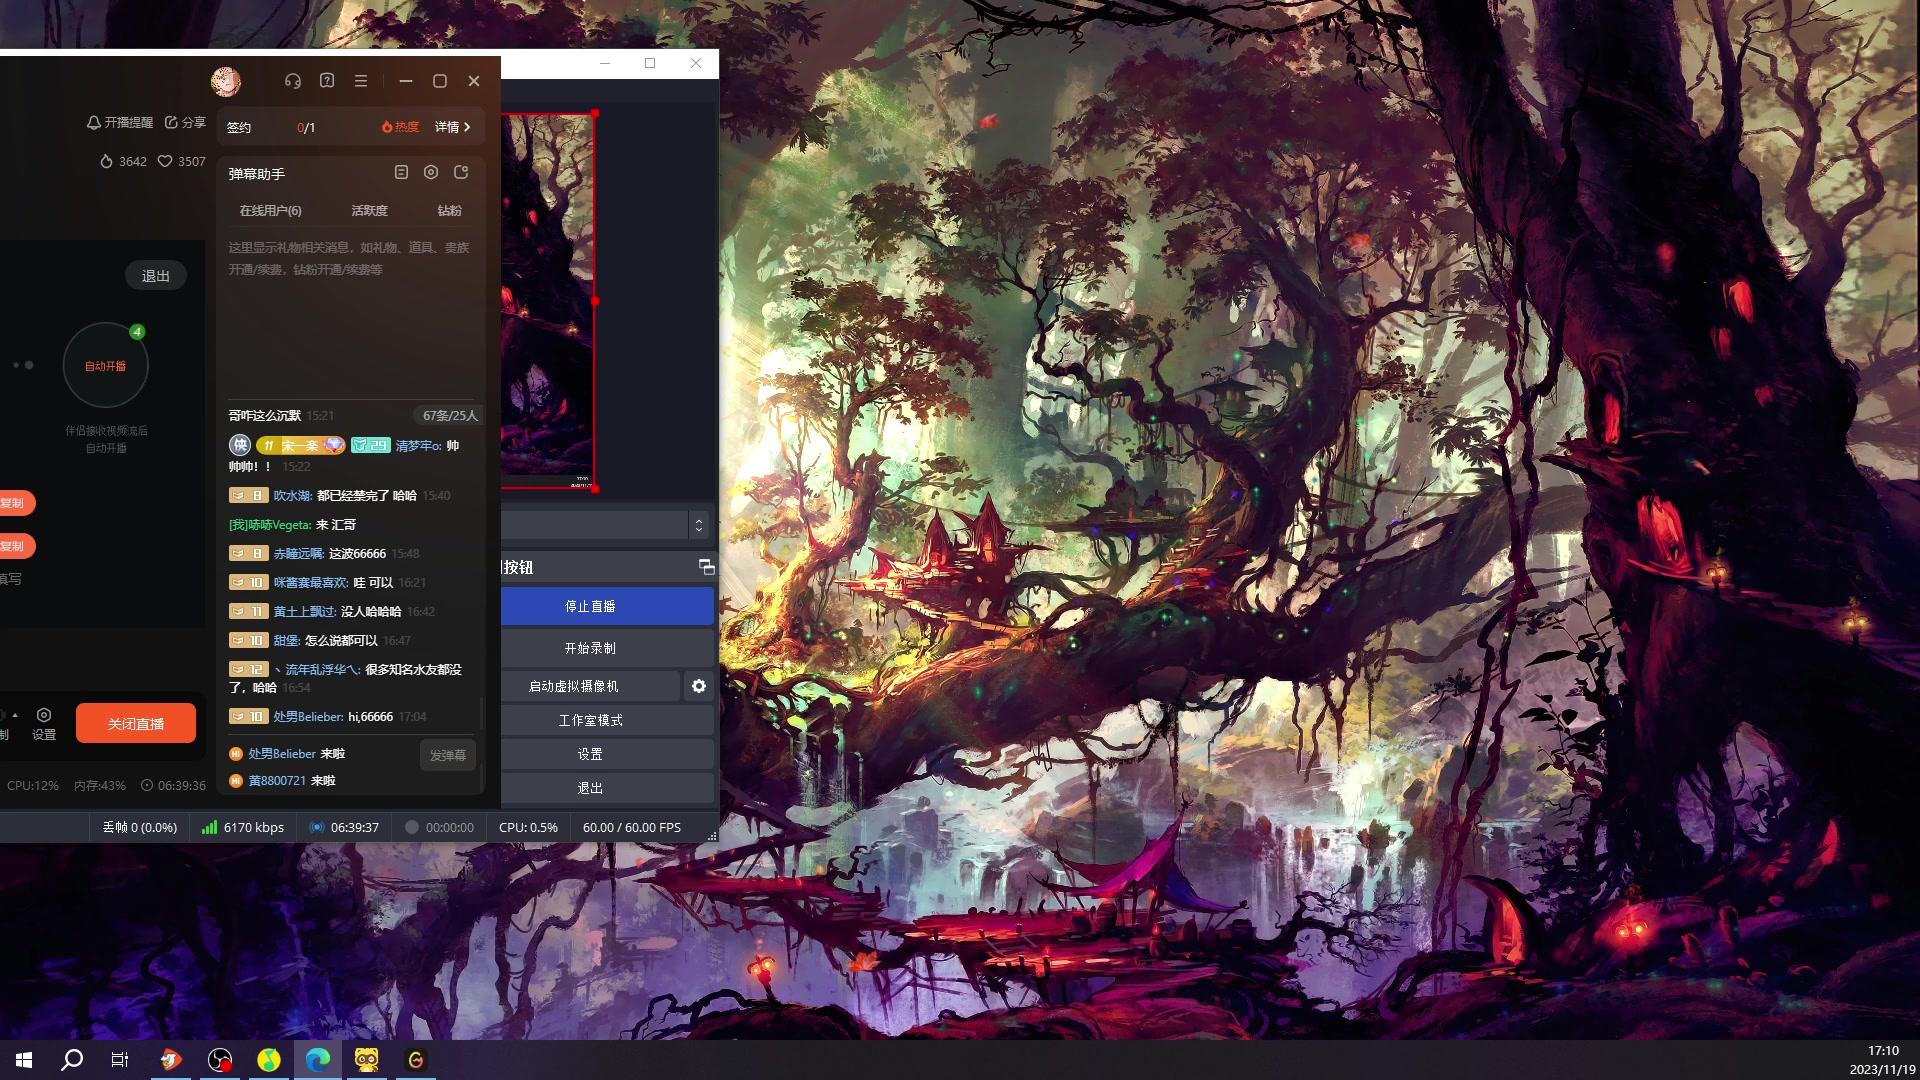Click 黄8800721 来啦 entry notice
The image size is (1920, 1080).
tap(282, 780)
